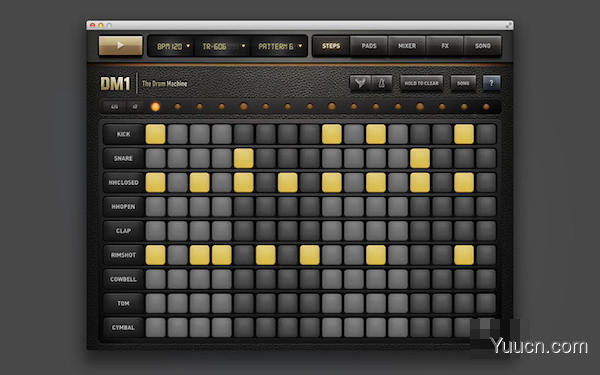Viewport: 600px width, 375px height.
Task: Enable Clap step 13
Action: click(x=420, y=231)
